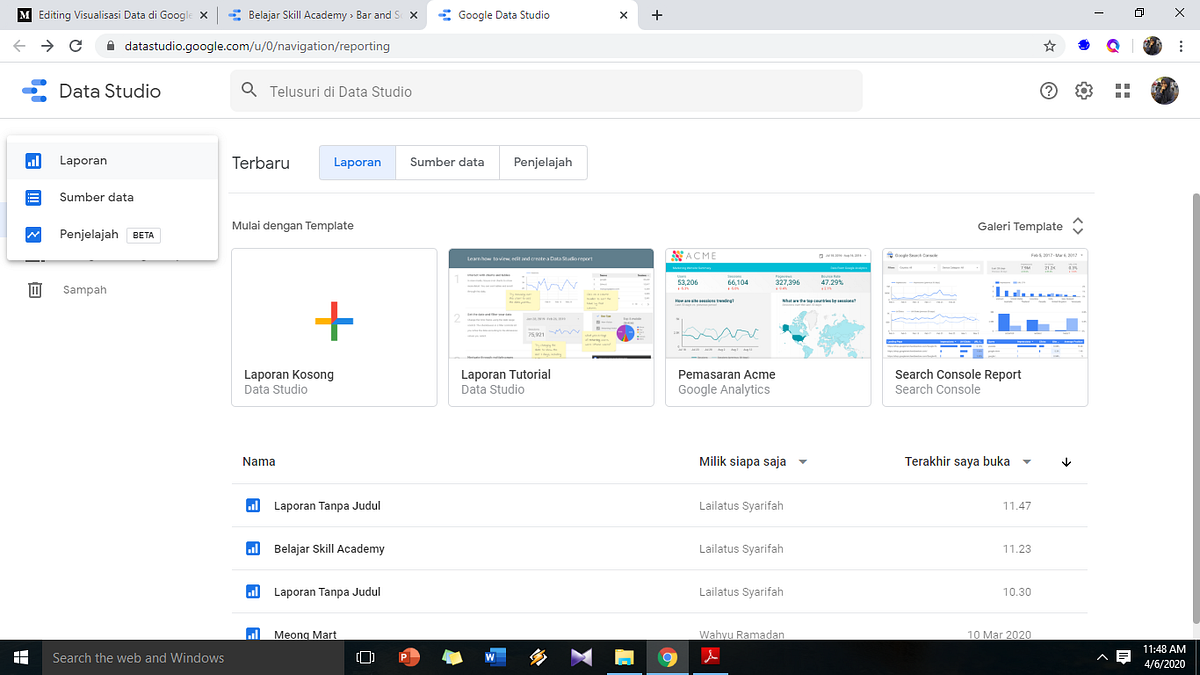Toggle sort direction arrow

tap(1067, 462)
